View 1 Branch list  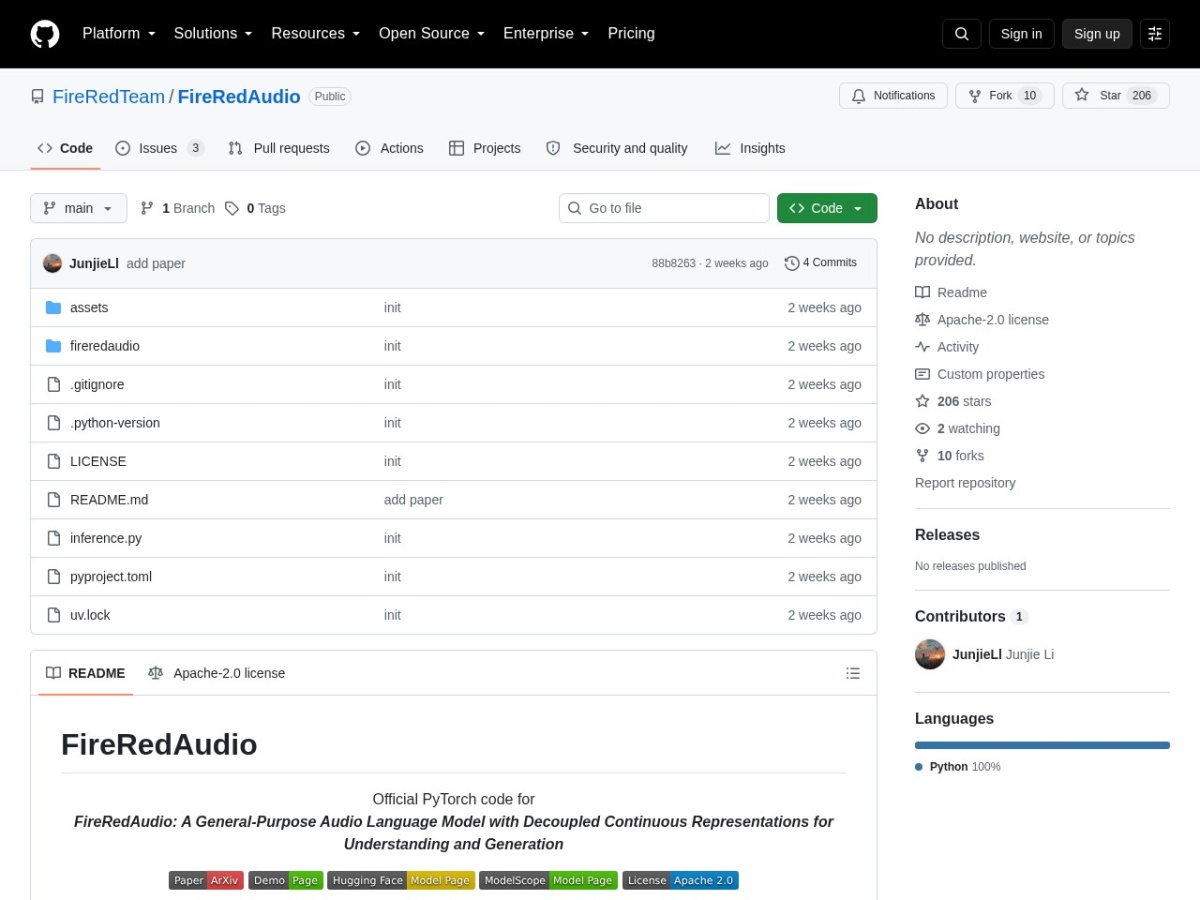click(177, 208)
